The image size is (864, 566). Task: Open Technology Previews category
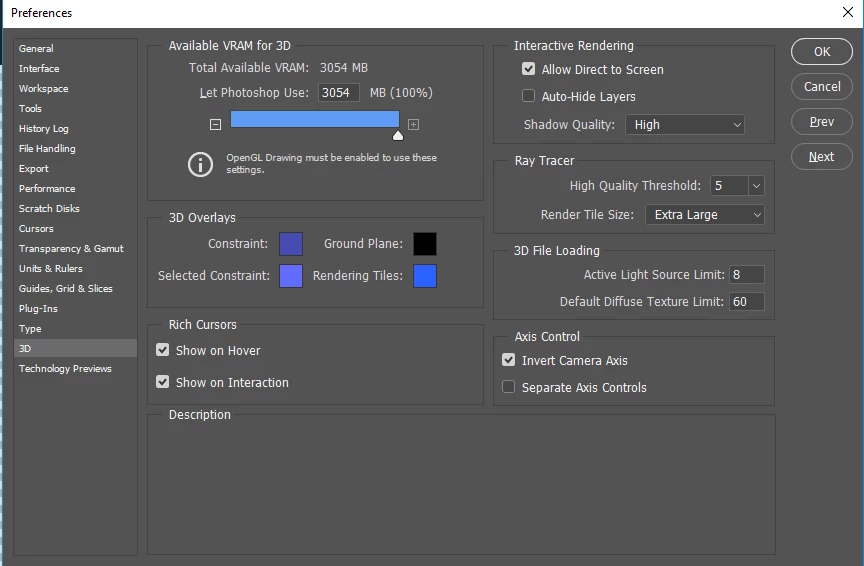pos(75,369)
